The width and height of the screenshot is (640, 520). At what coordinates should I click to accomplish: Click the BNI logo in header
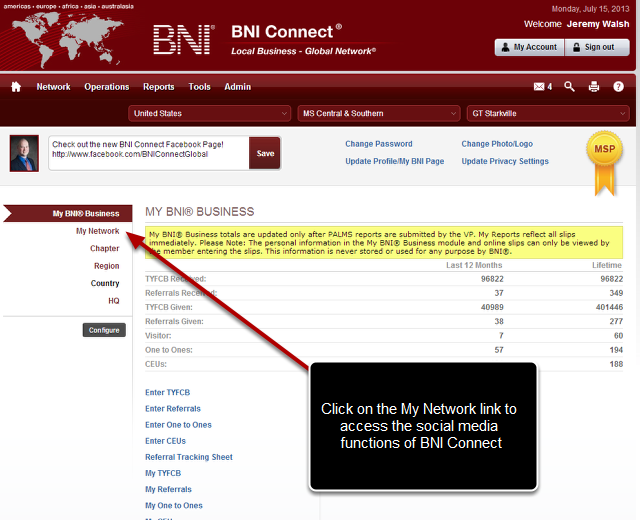tap(183, 39)
